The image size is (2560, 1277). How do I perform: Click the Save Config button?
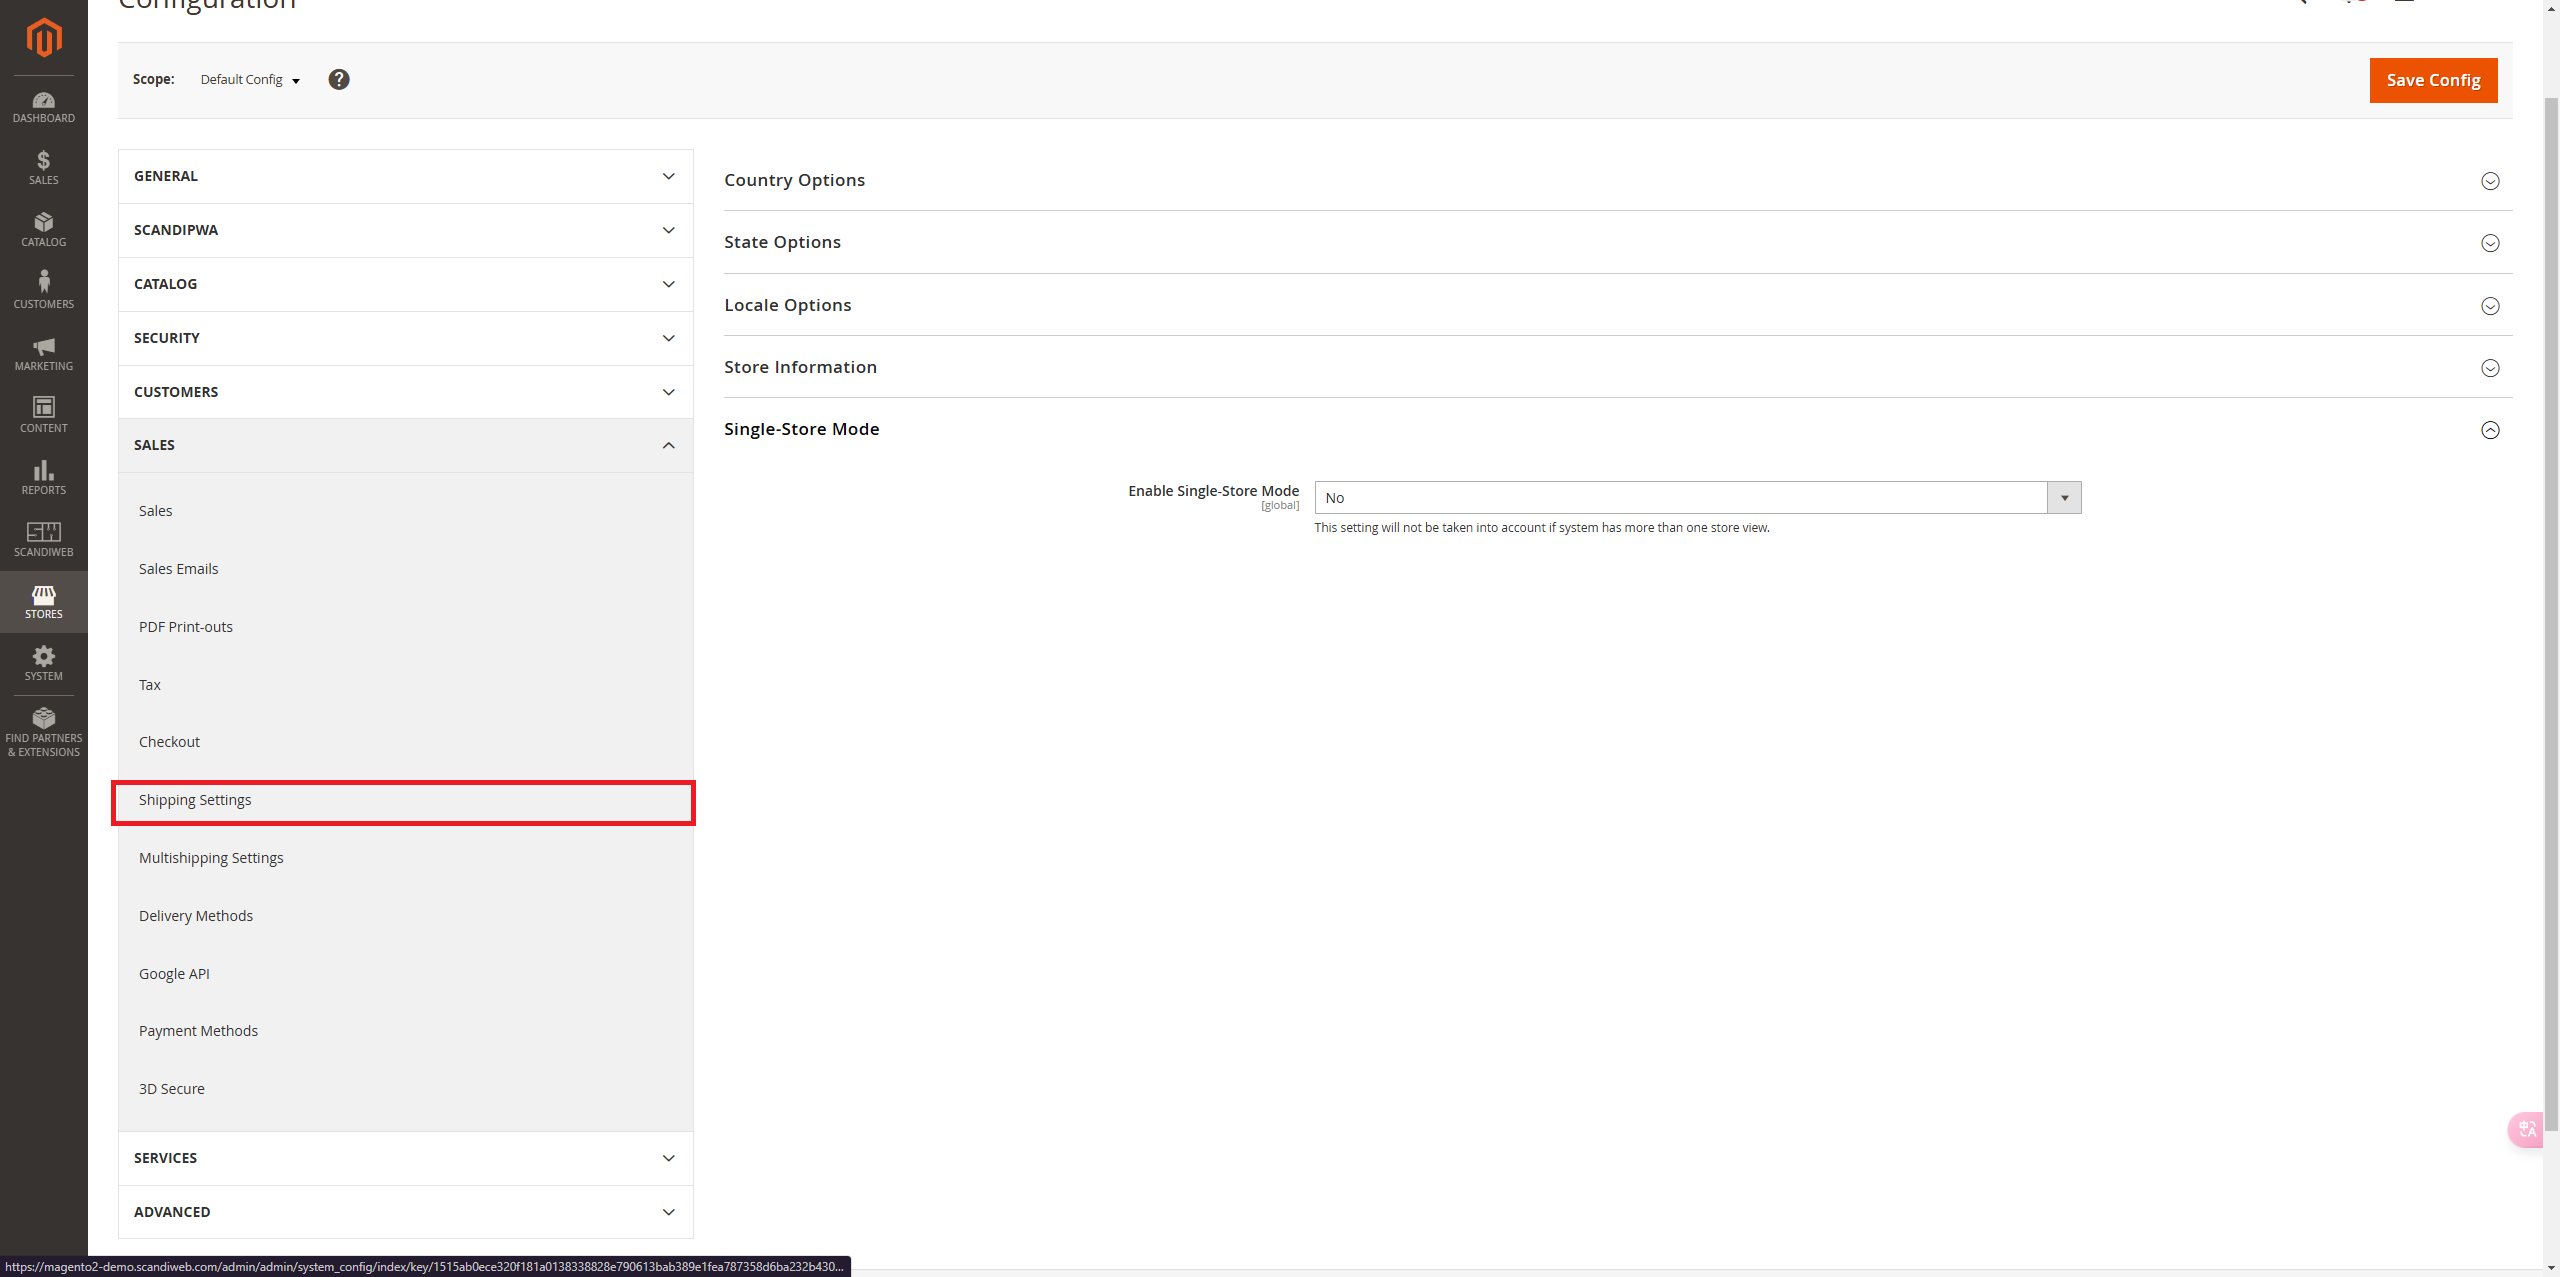coord(2433,80)
